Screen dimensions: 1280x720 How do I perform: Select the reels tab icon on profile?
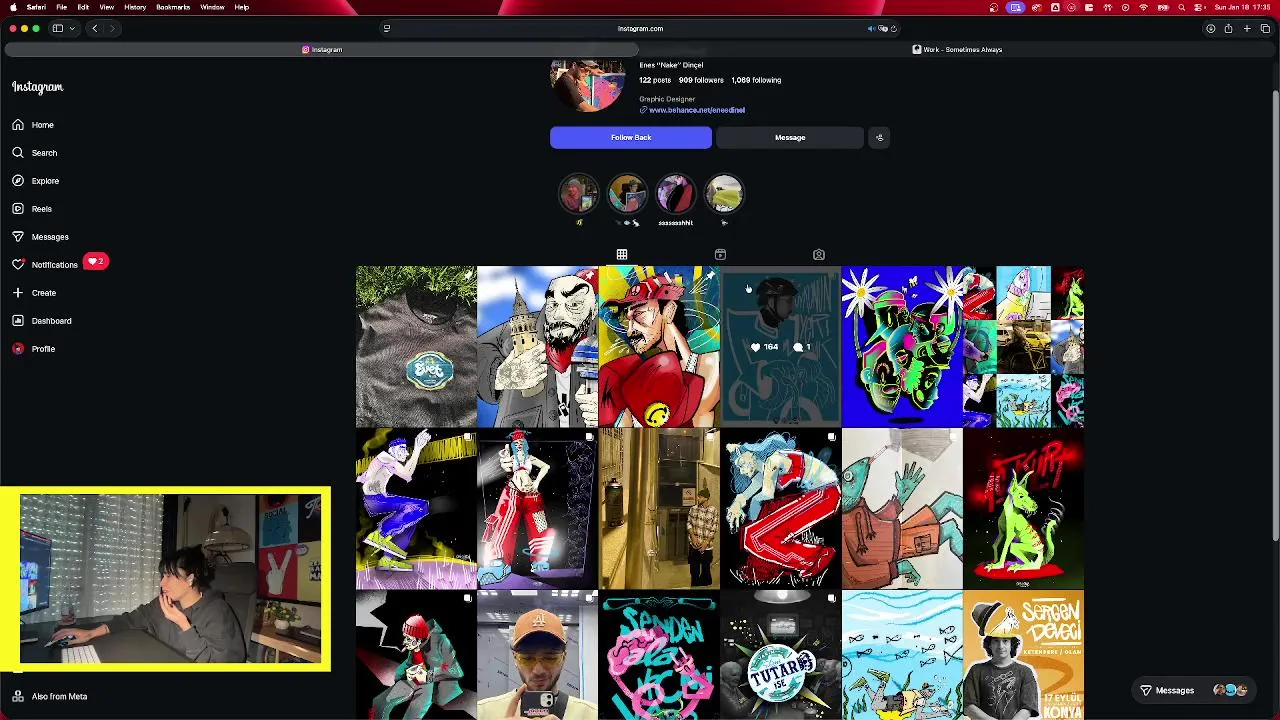pos(720,255)
